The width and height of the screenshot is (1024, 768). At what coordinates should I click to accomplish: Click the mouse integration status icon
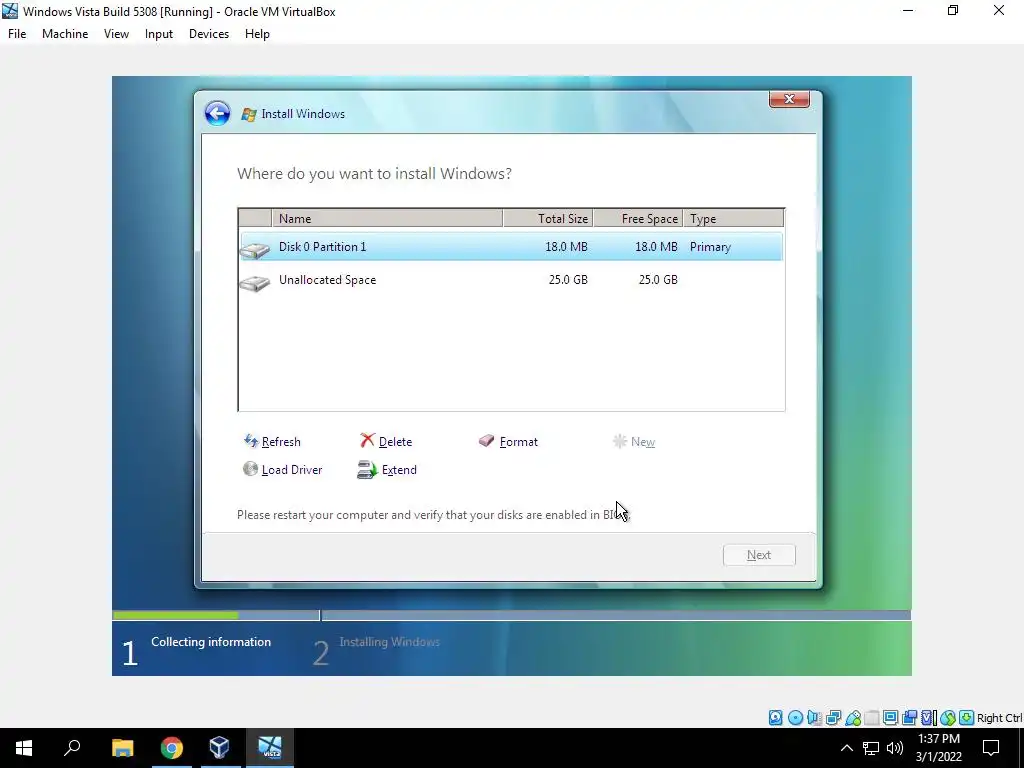[x=948, y=718]
